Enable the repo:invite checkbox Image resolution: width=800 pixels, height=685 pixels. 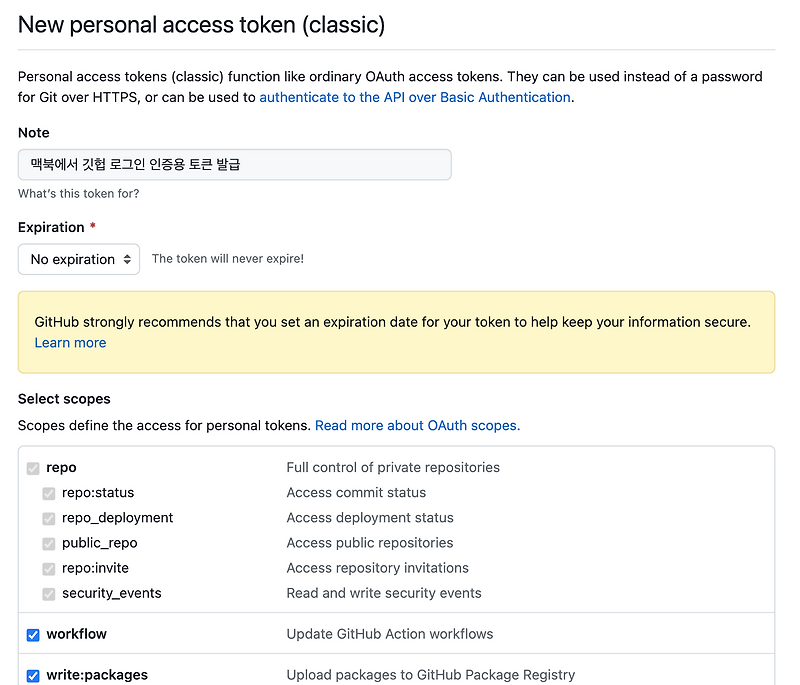(48, 568)
